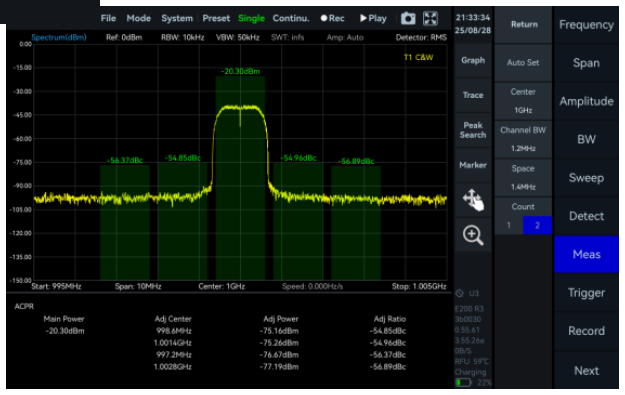The image size is (625, 395).
Task: Click the -20.30dBm main channel label
Action: pos(240,71)
